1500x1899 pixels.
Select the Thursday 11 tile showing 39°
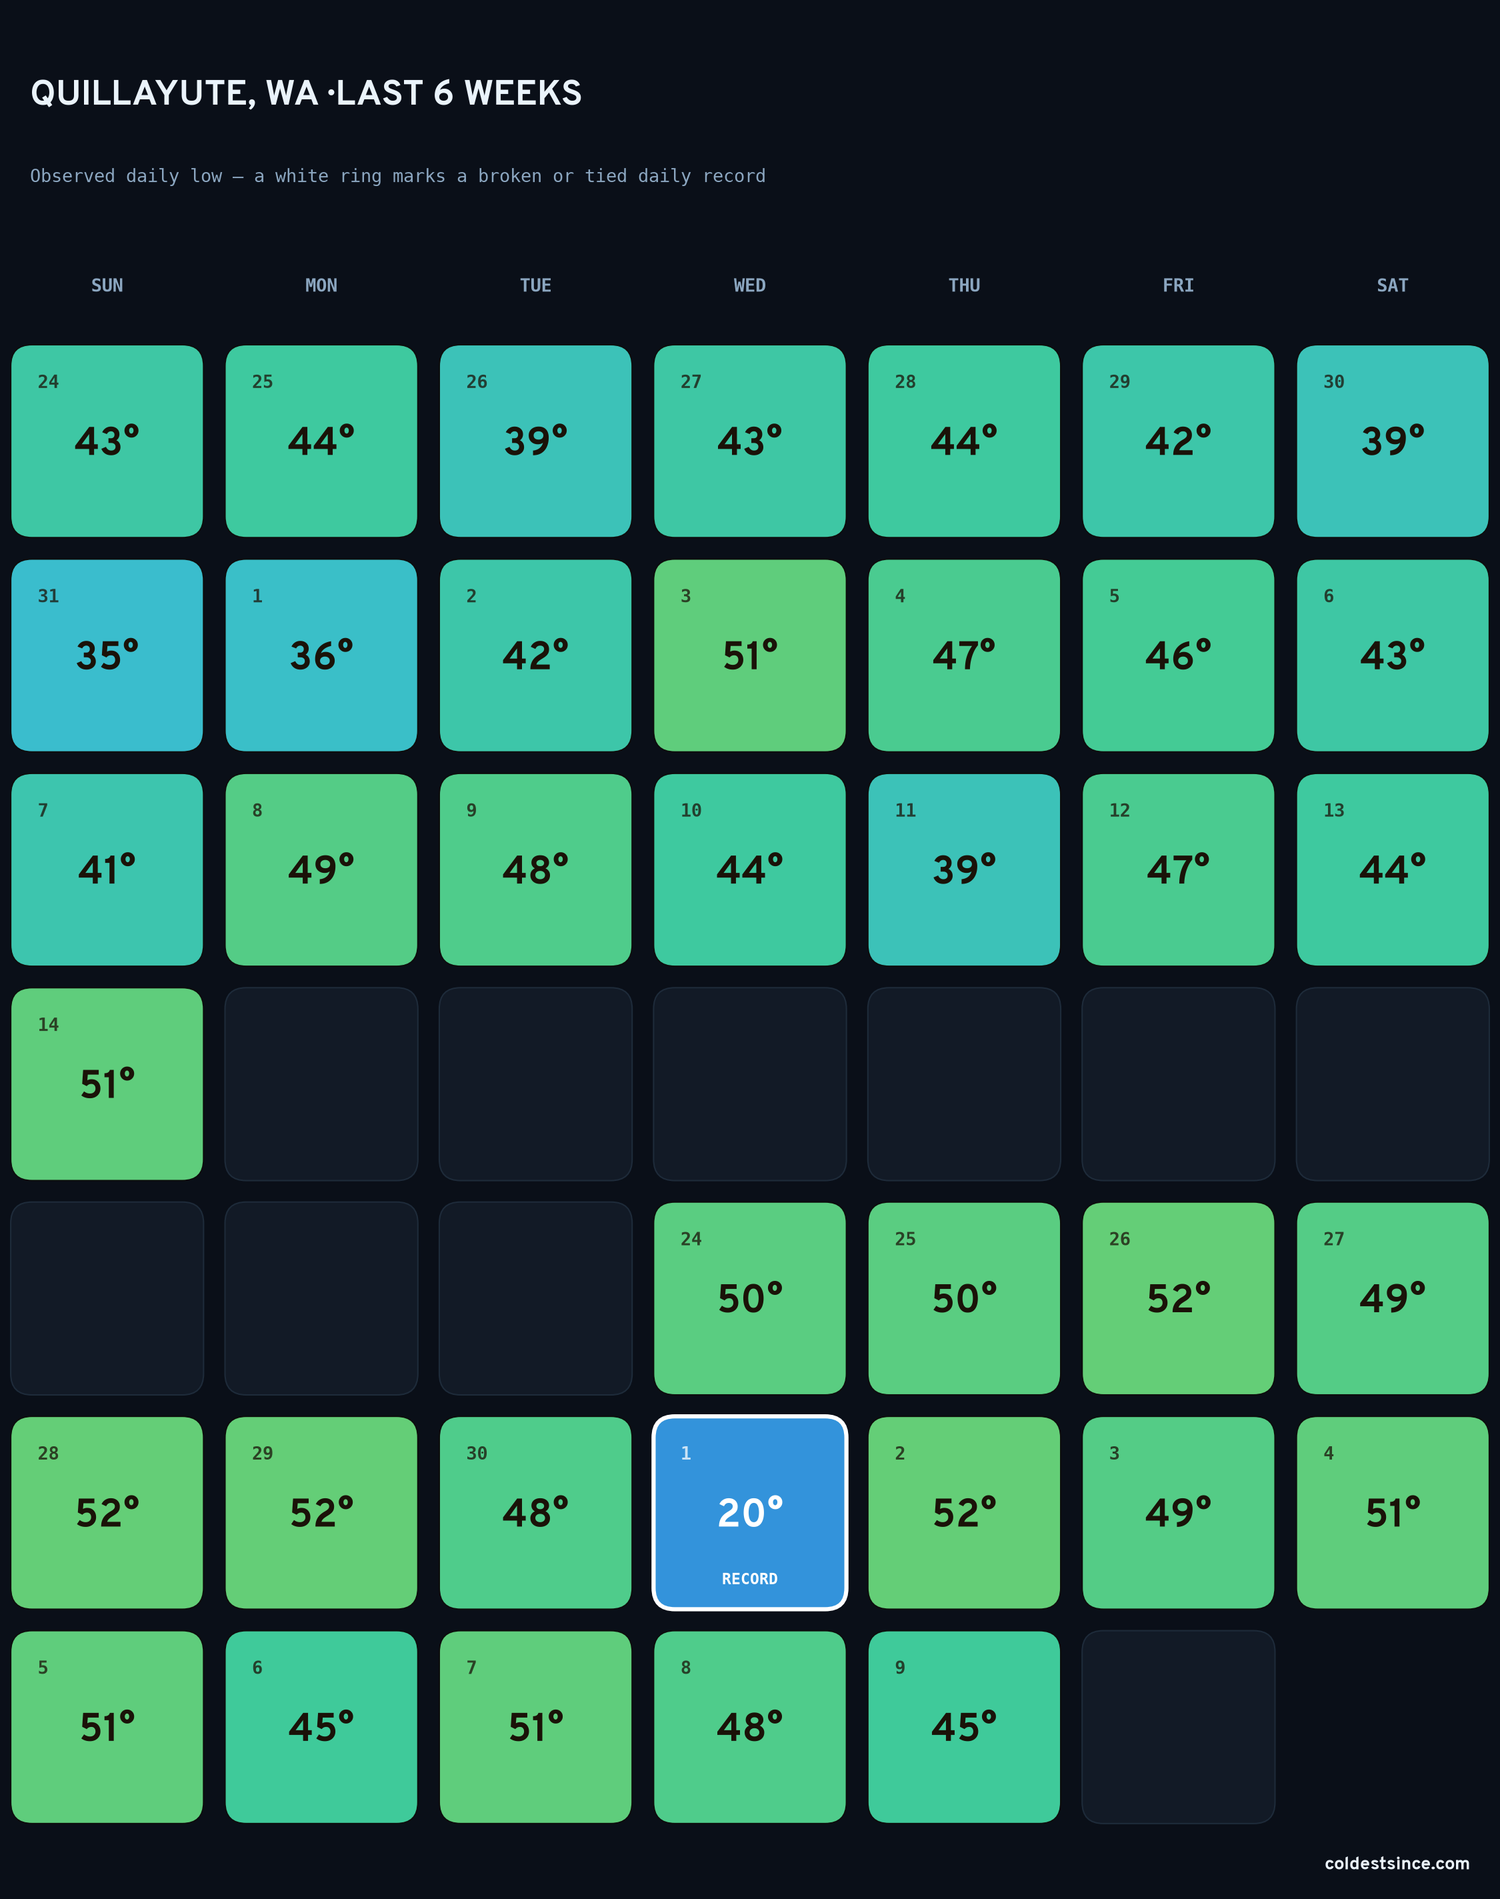[x=964, y=869]
